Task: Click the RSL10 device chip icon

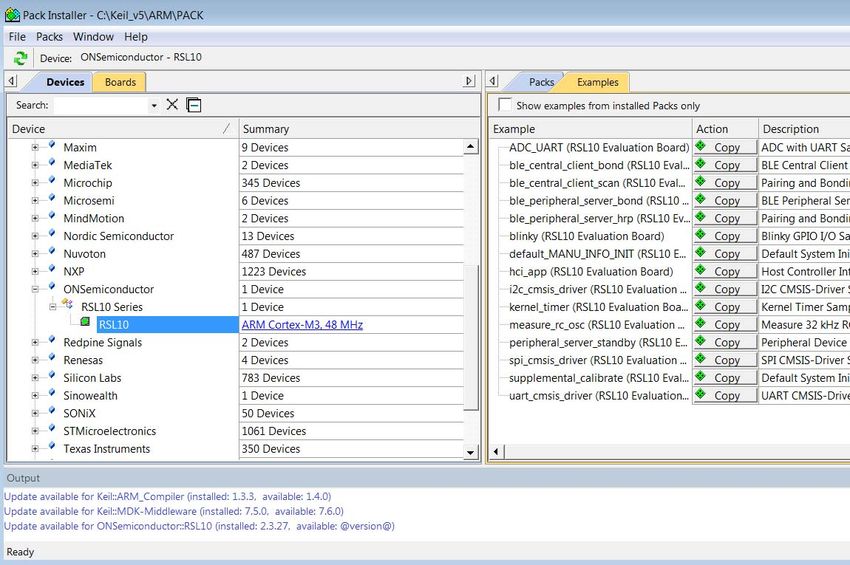Action: pos(85,322)
